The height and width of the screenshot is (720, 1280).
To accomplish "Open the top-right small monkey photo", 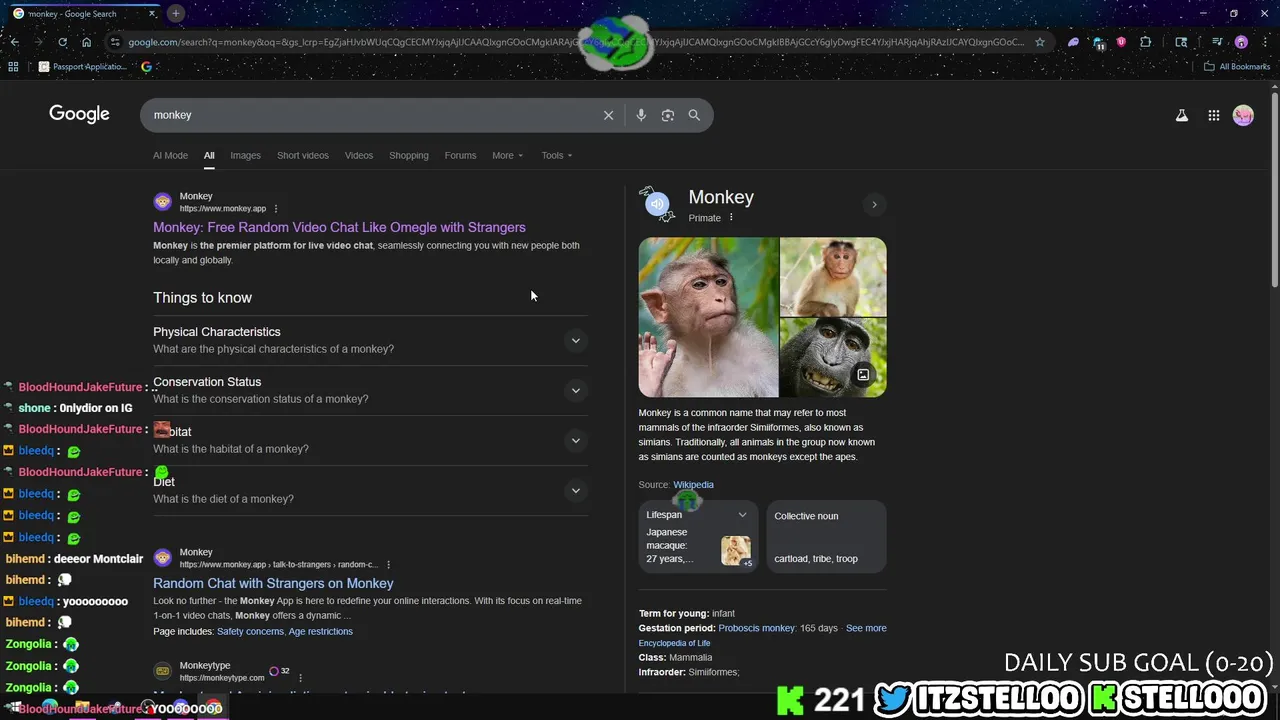I will click(x=833, y=276).
